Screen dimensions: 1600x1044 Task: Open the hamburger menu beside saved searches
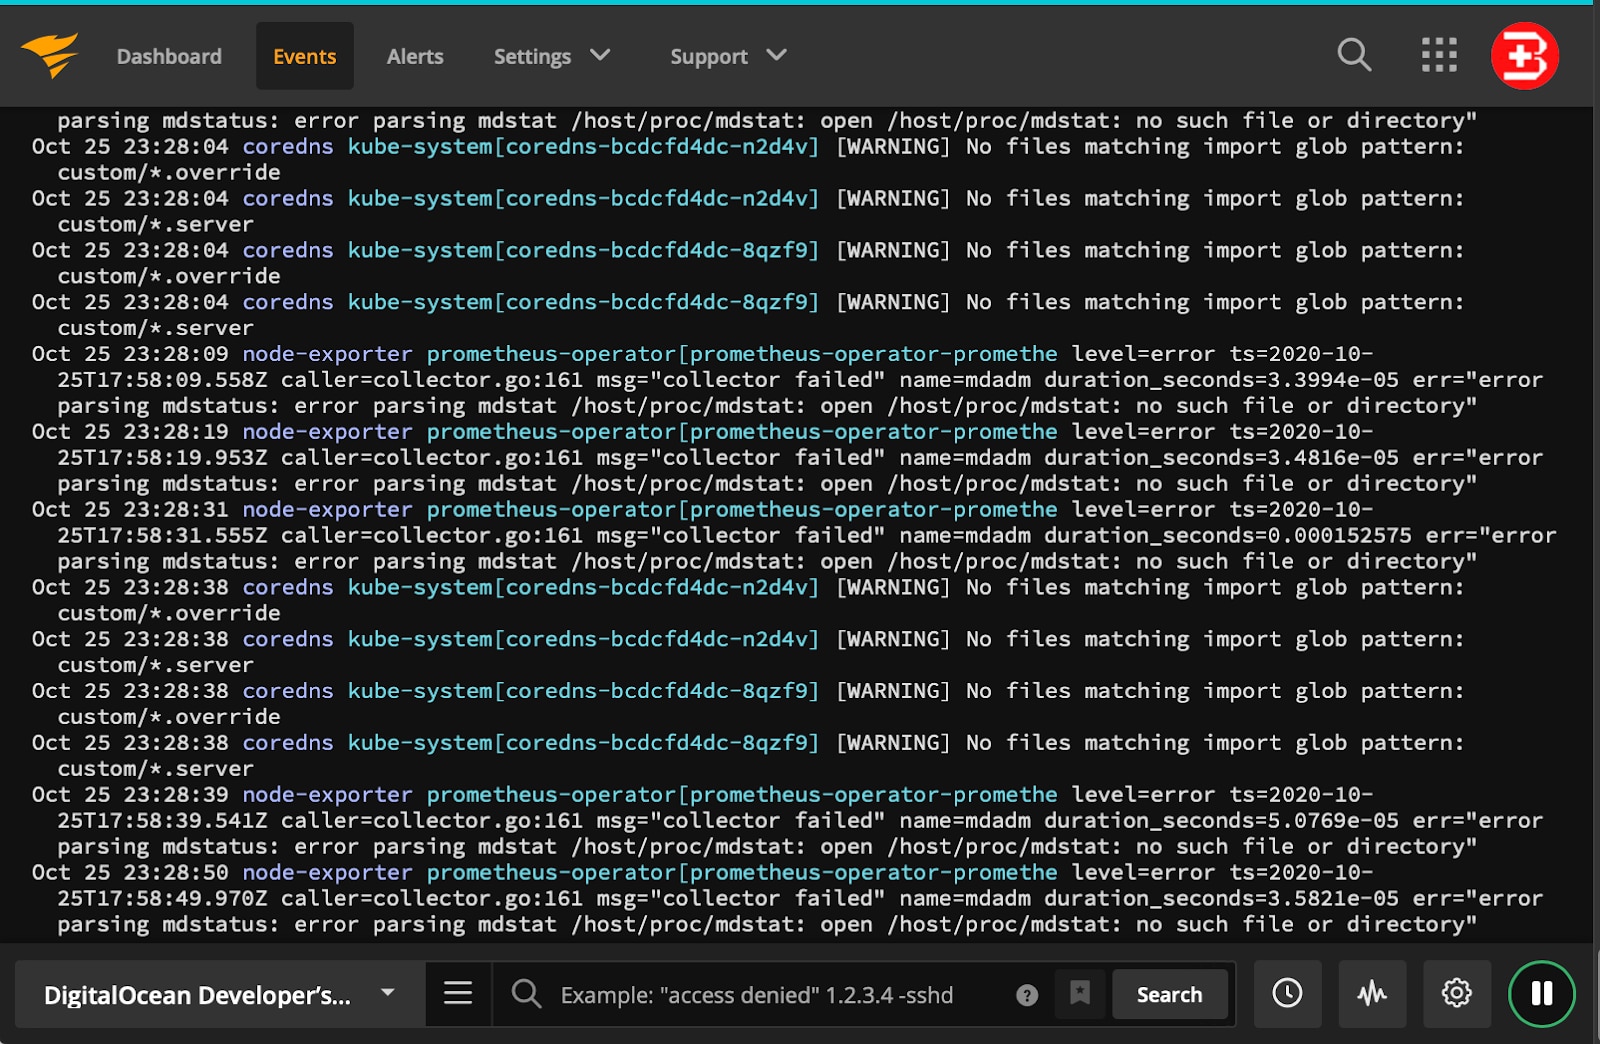(x=457, y=994)
